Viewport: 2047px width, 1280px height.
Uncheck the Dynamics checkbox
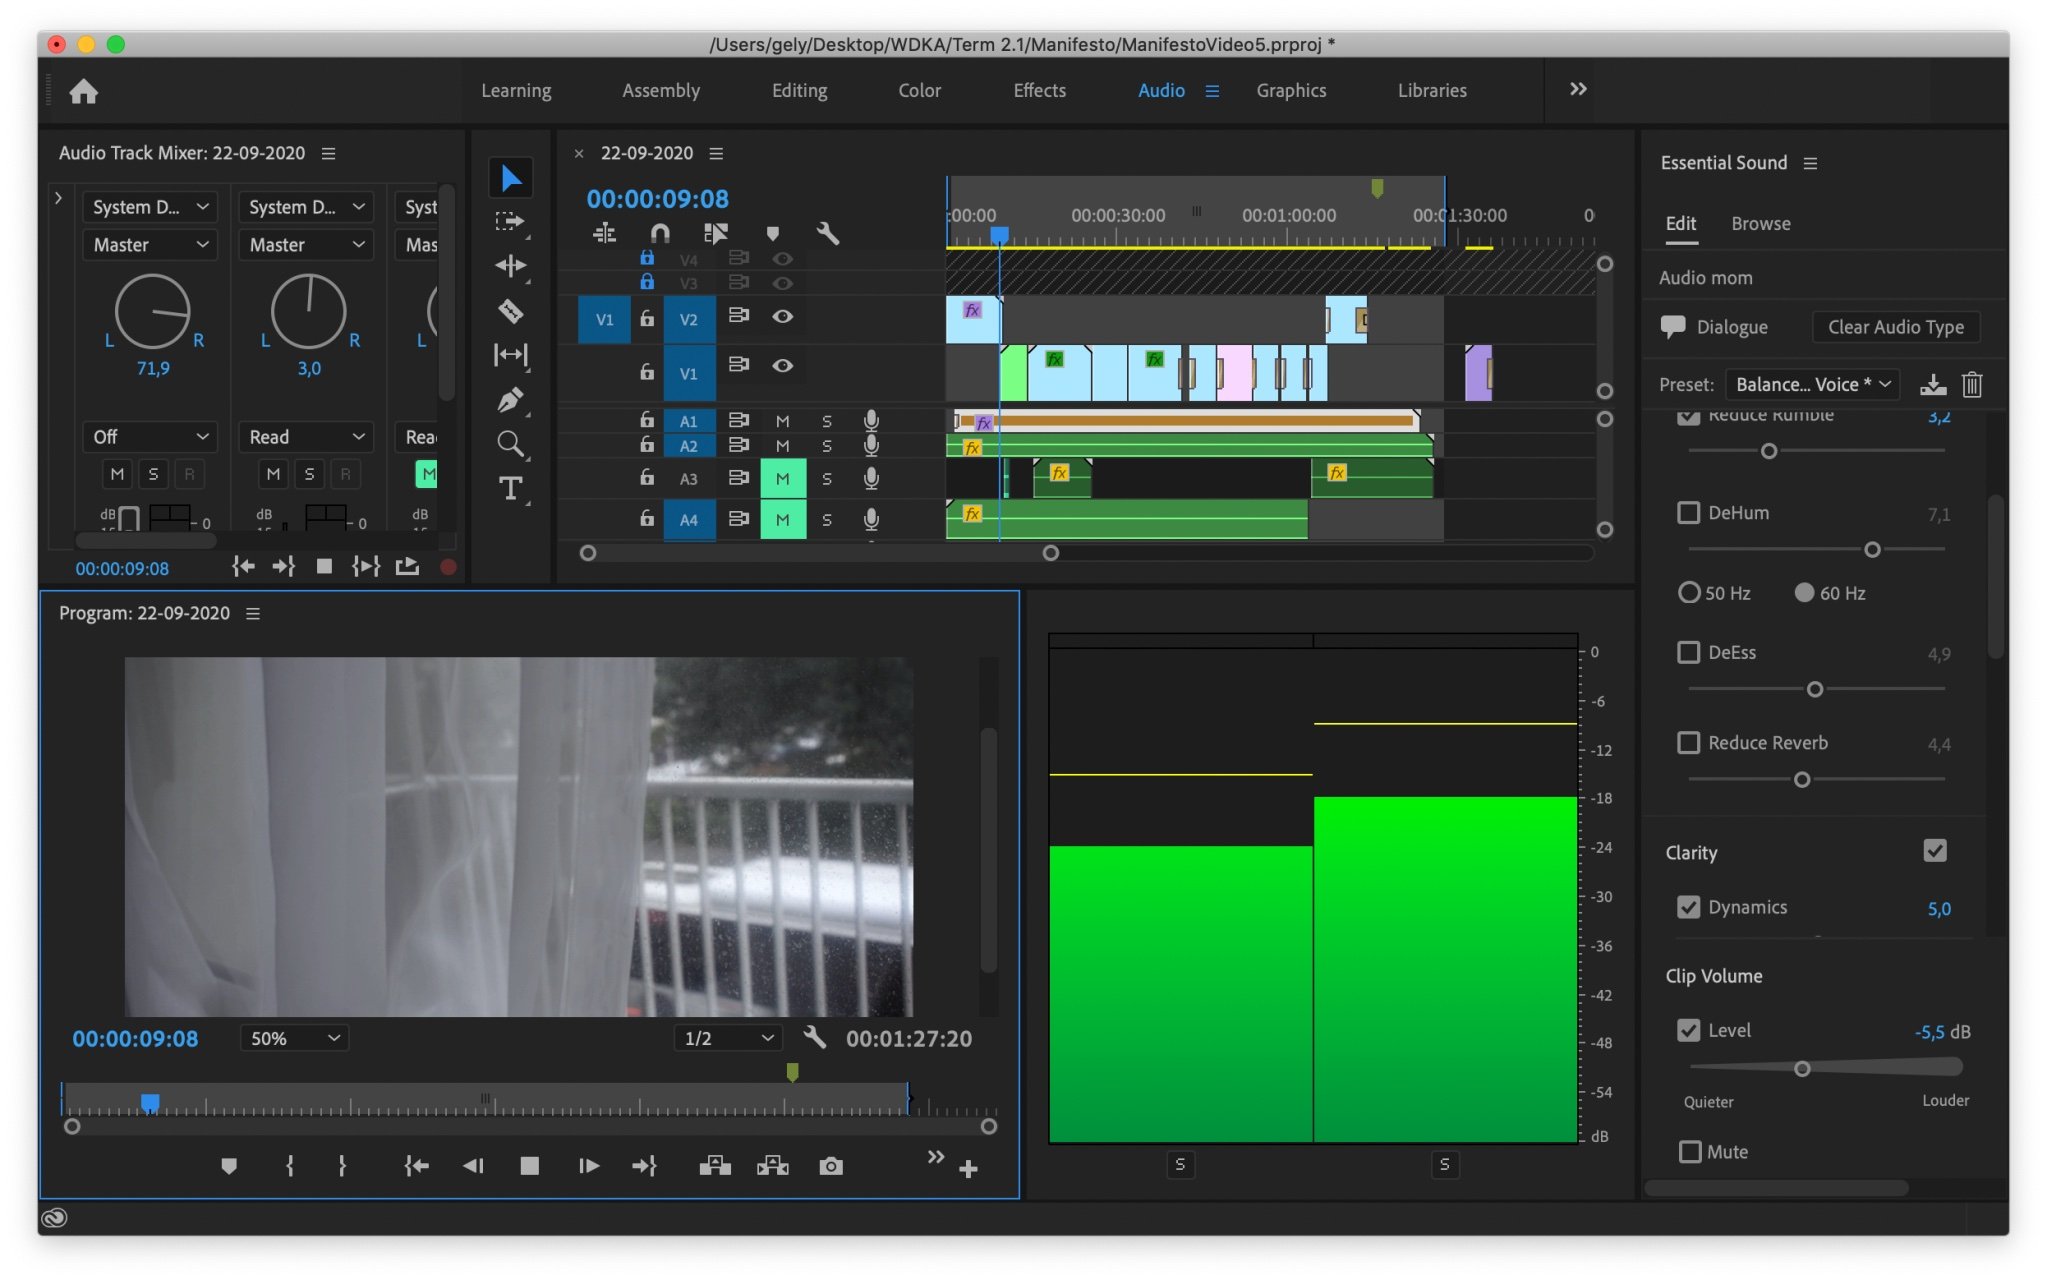click(1688, 907)
